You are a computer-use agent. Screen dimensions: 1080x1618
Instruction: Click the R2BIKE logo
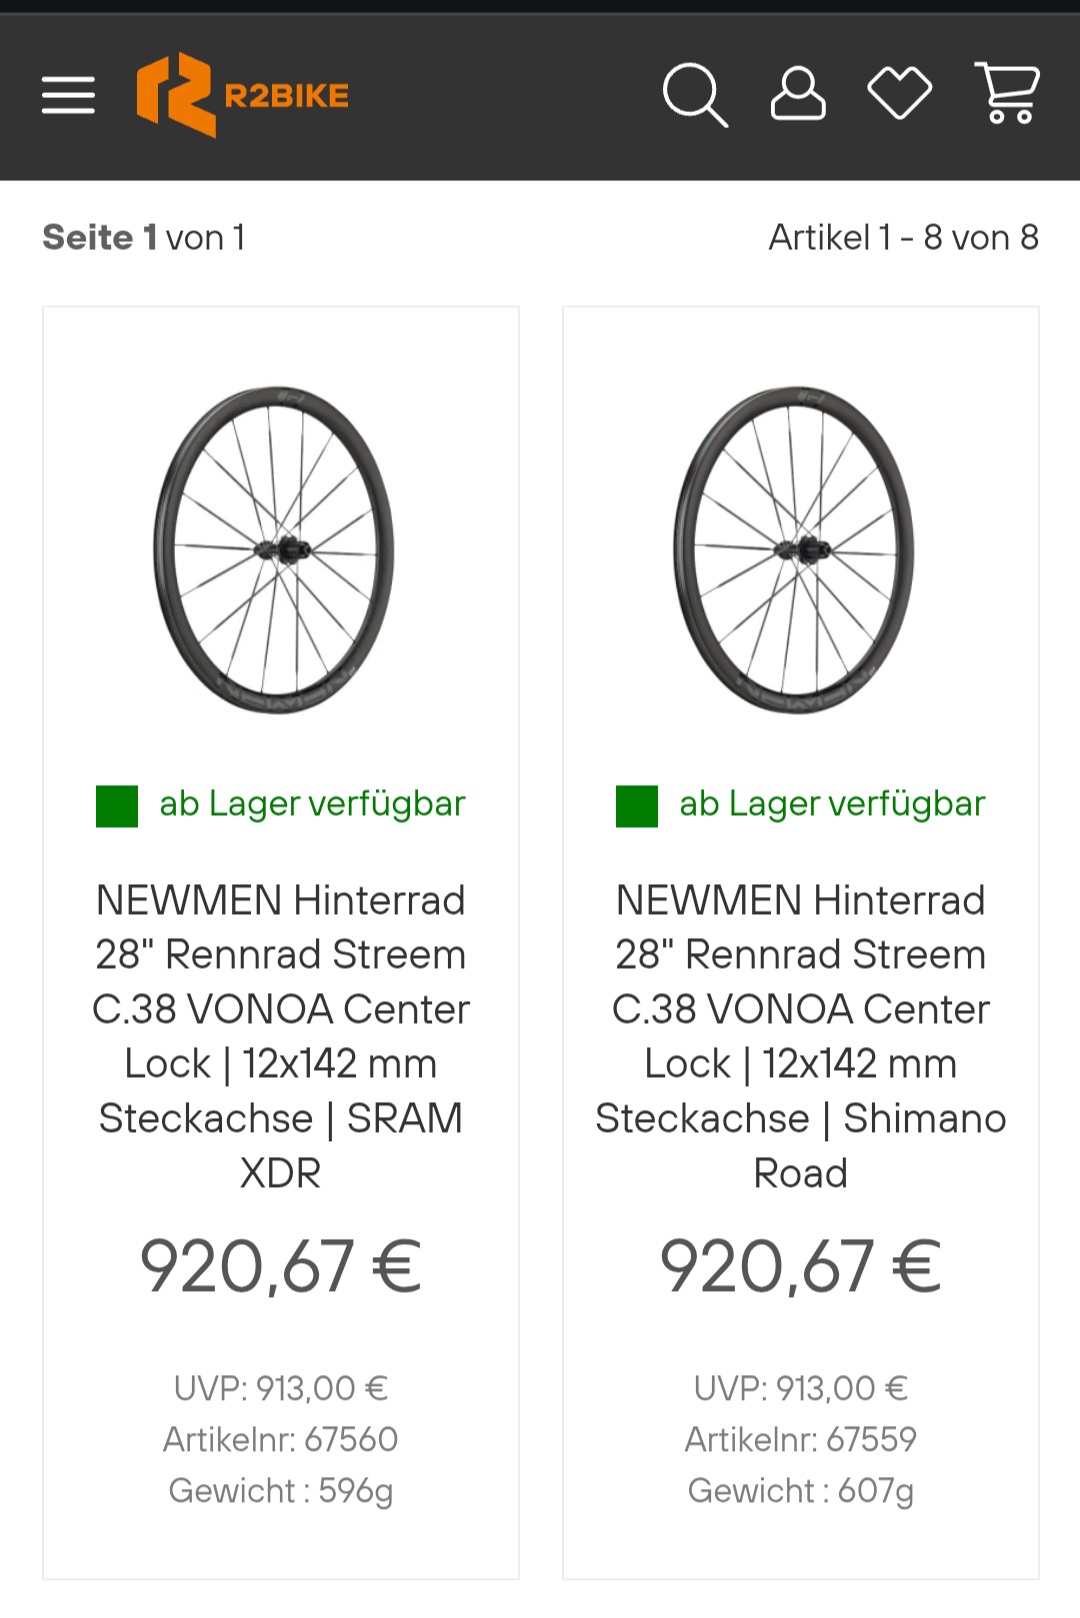[243, 95]
